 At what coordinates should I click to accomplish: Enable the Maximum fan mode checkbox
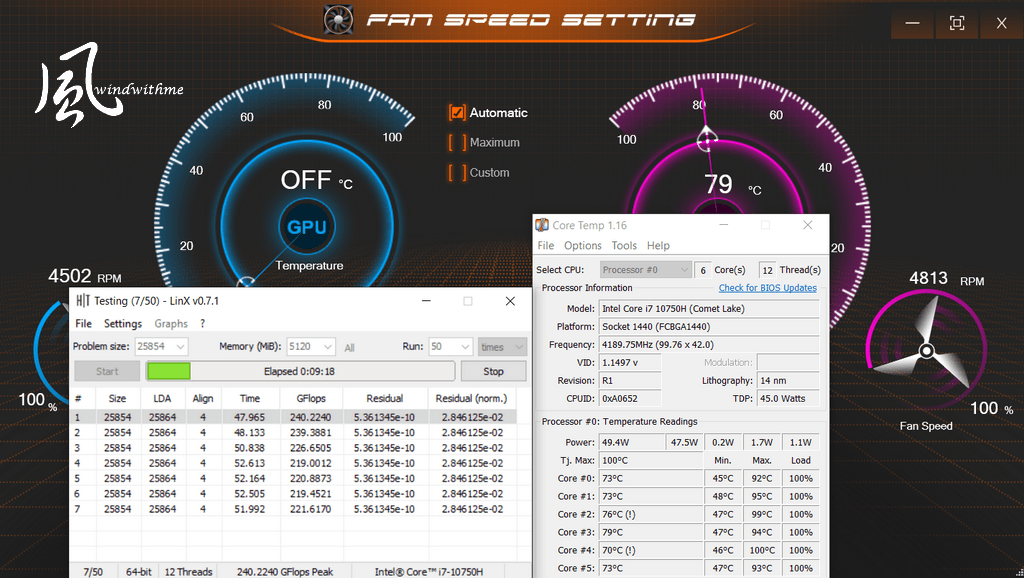(x=457, y=142)
